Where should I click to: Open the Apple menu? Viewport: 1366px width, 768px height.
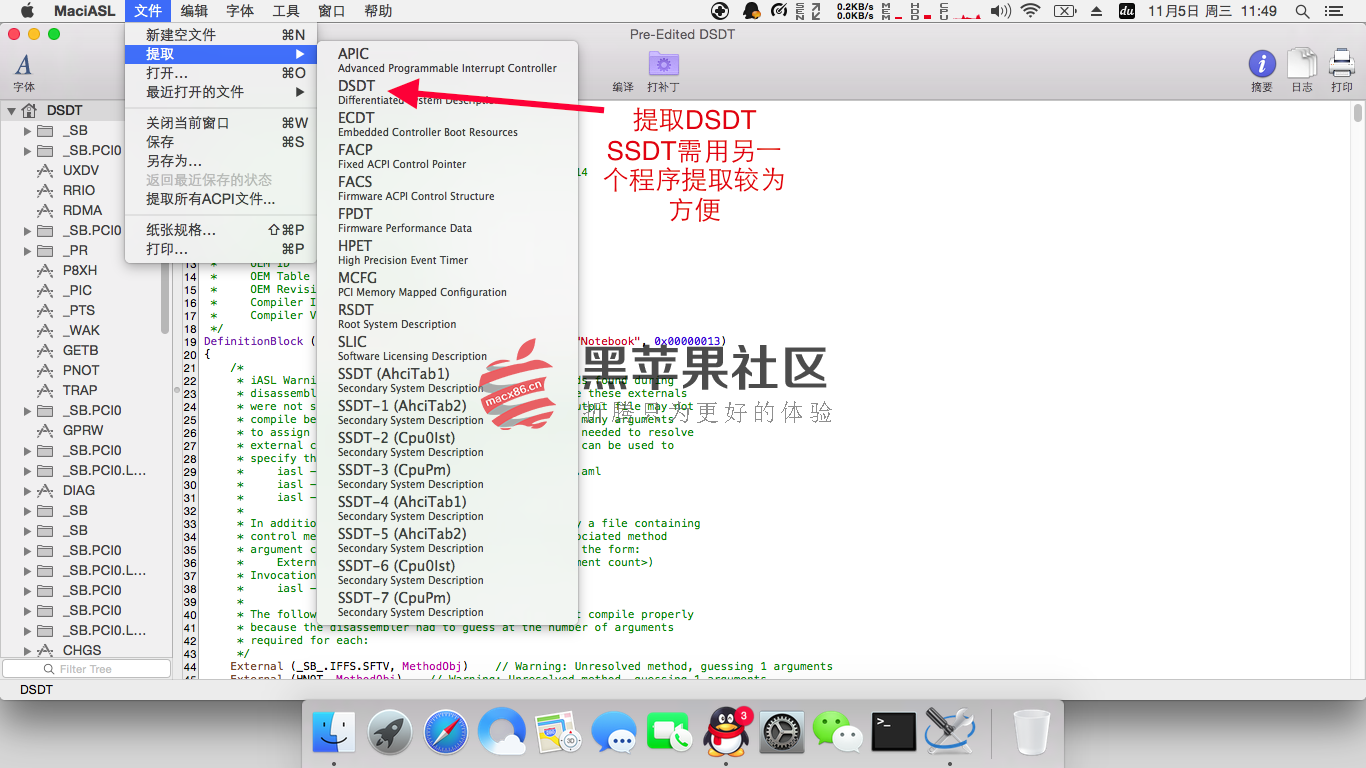27,11
